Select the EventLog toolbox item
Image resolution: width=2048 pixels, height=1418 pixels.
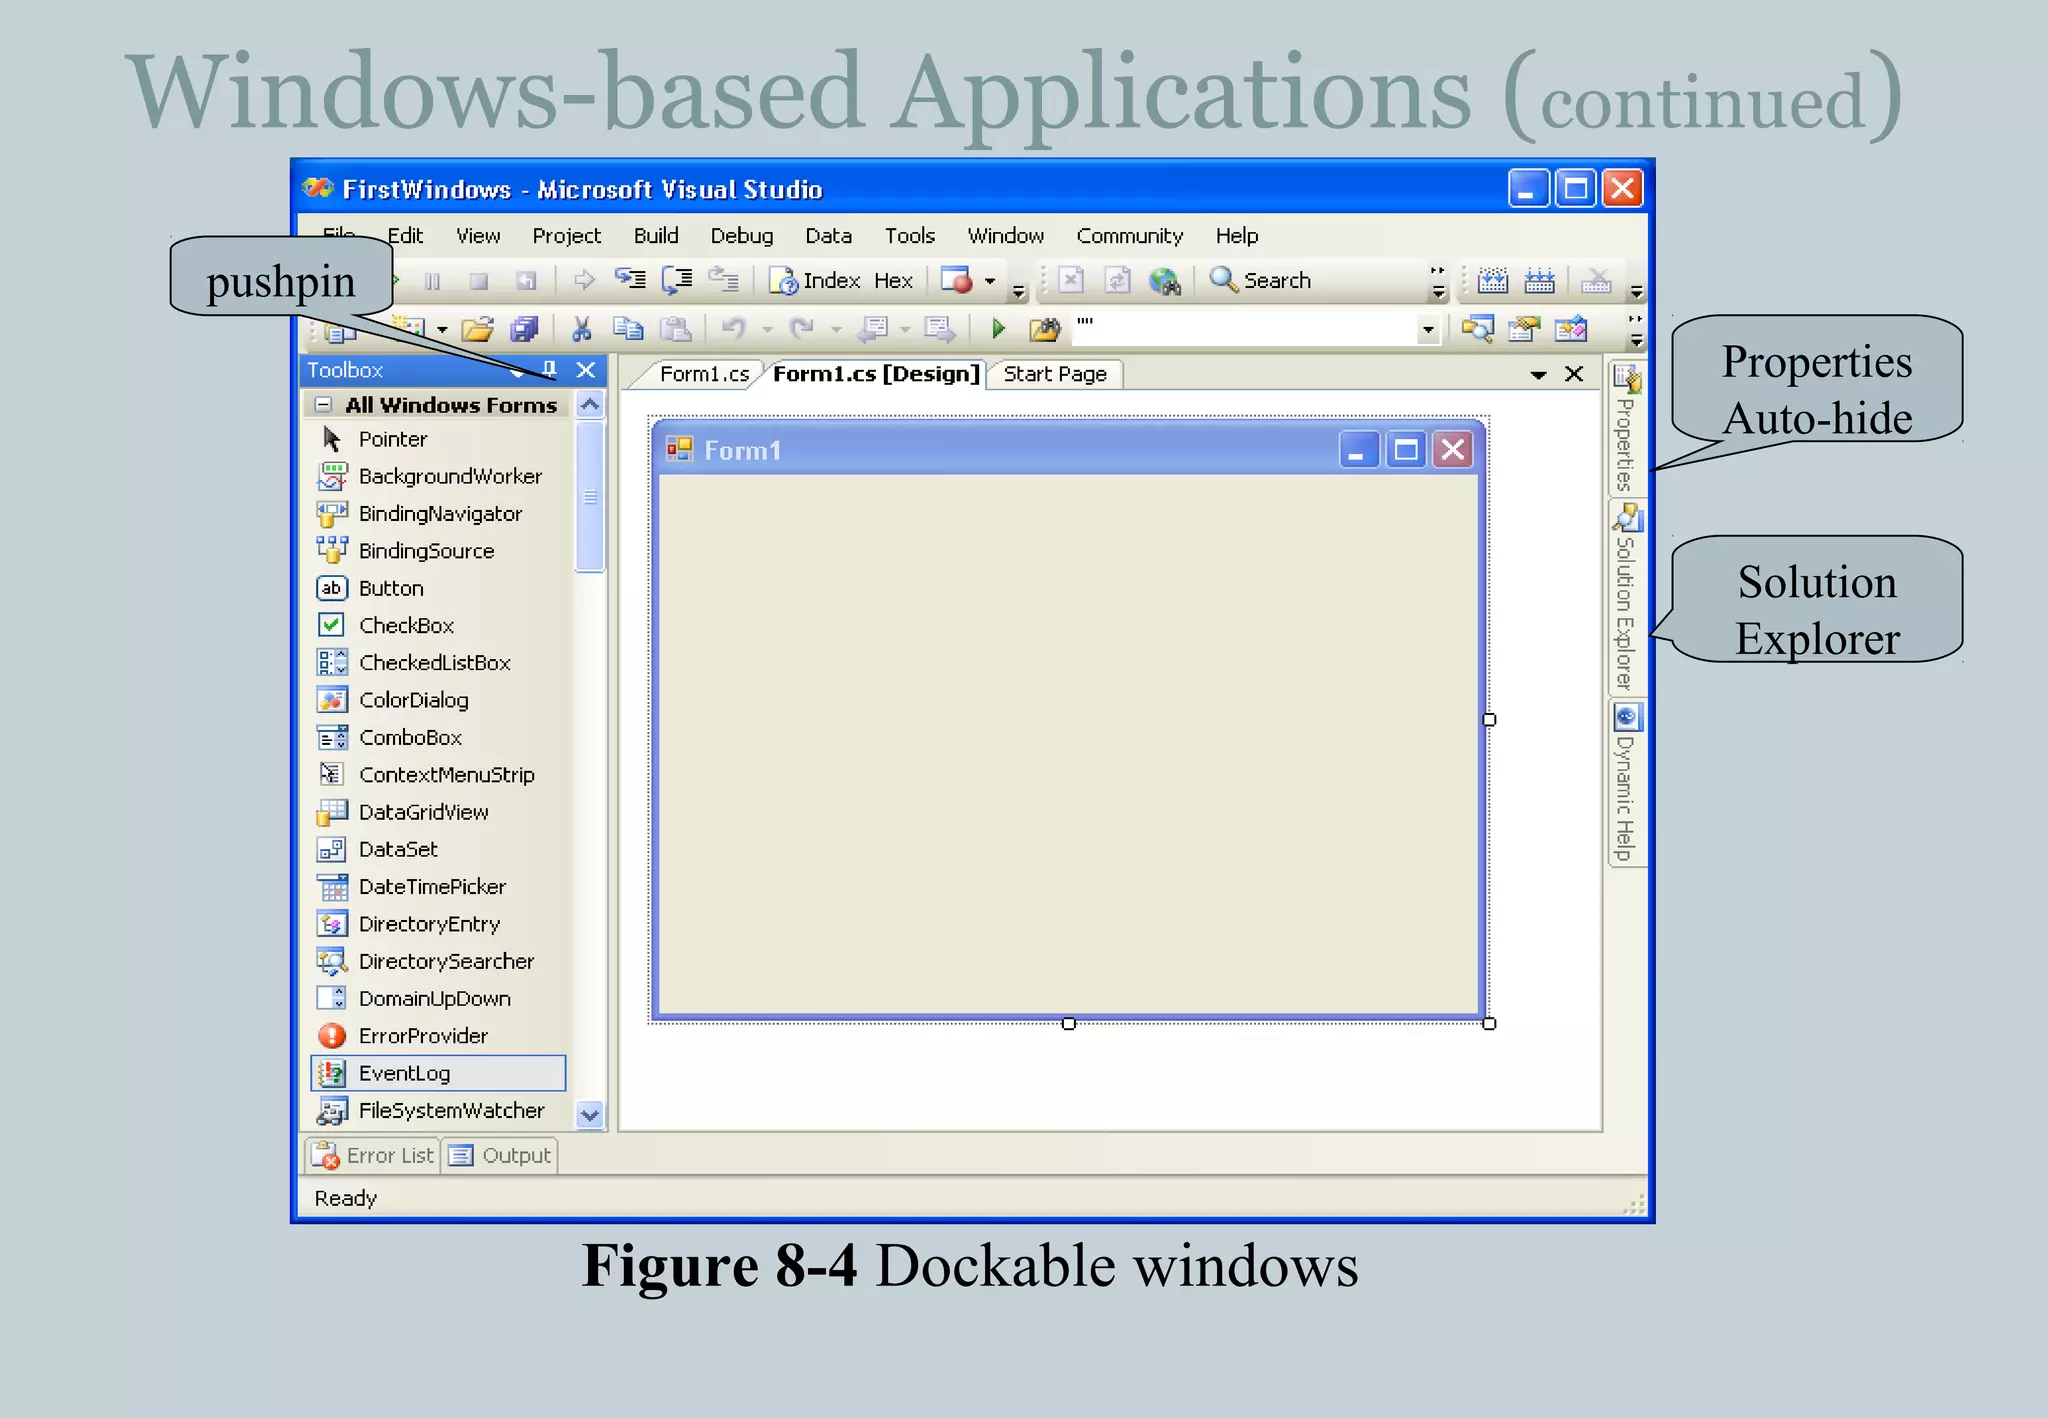pos(438,1073)
